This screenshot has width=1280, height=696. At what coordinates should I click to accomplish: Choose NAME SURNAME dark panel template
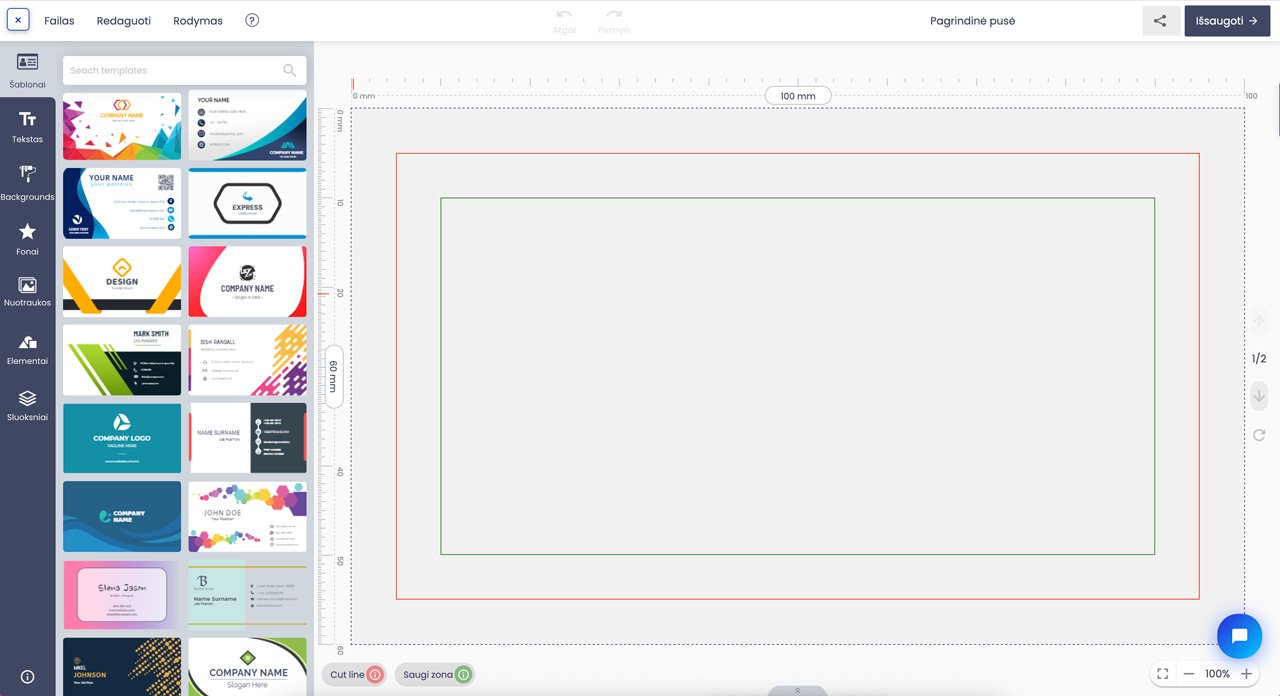(247, 438)
